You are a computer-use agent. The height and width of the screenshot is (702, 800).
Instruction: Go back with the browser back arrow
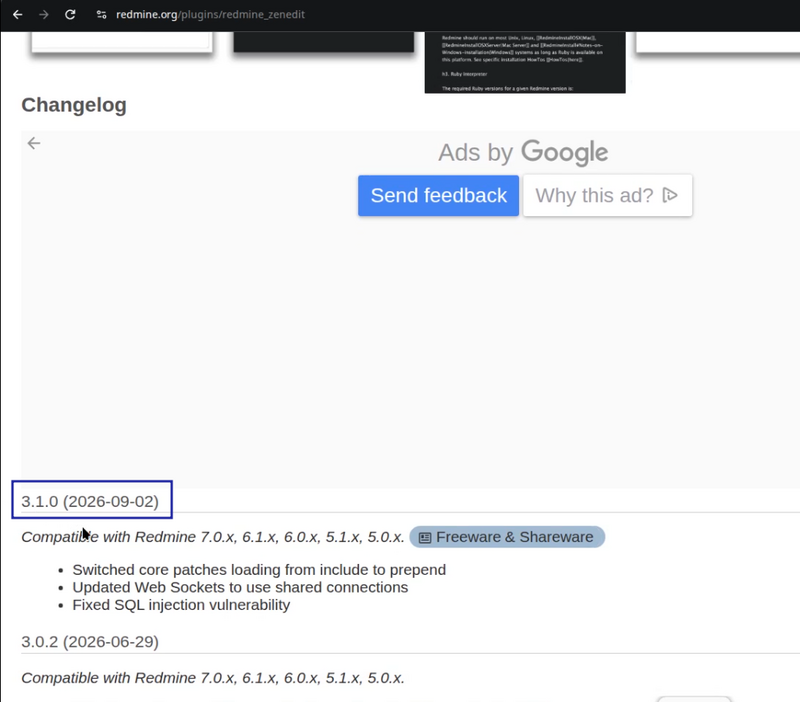coord(17,14)
